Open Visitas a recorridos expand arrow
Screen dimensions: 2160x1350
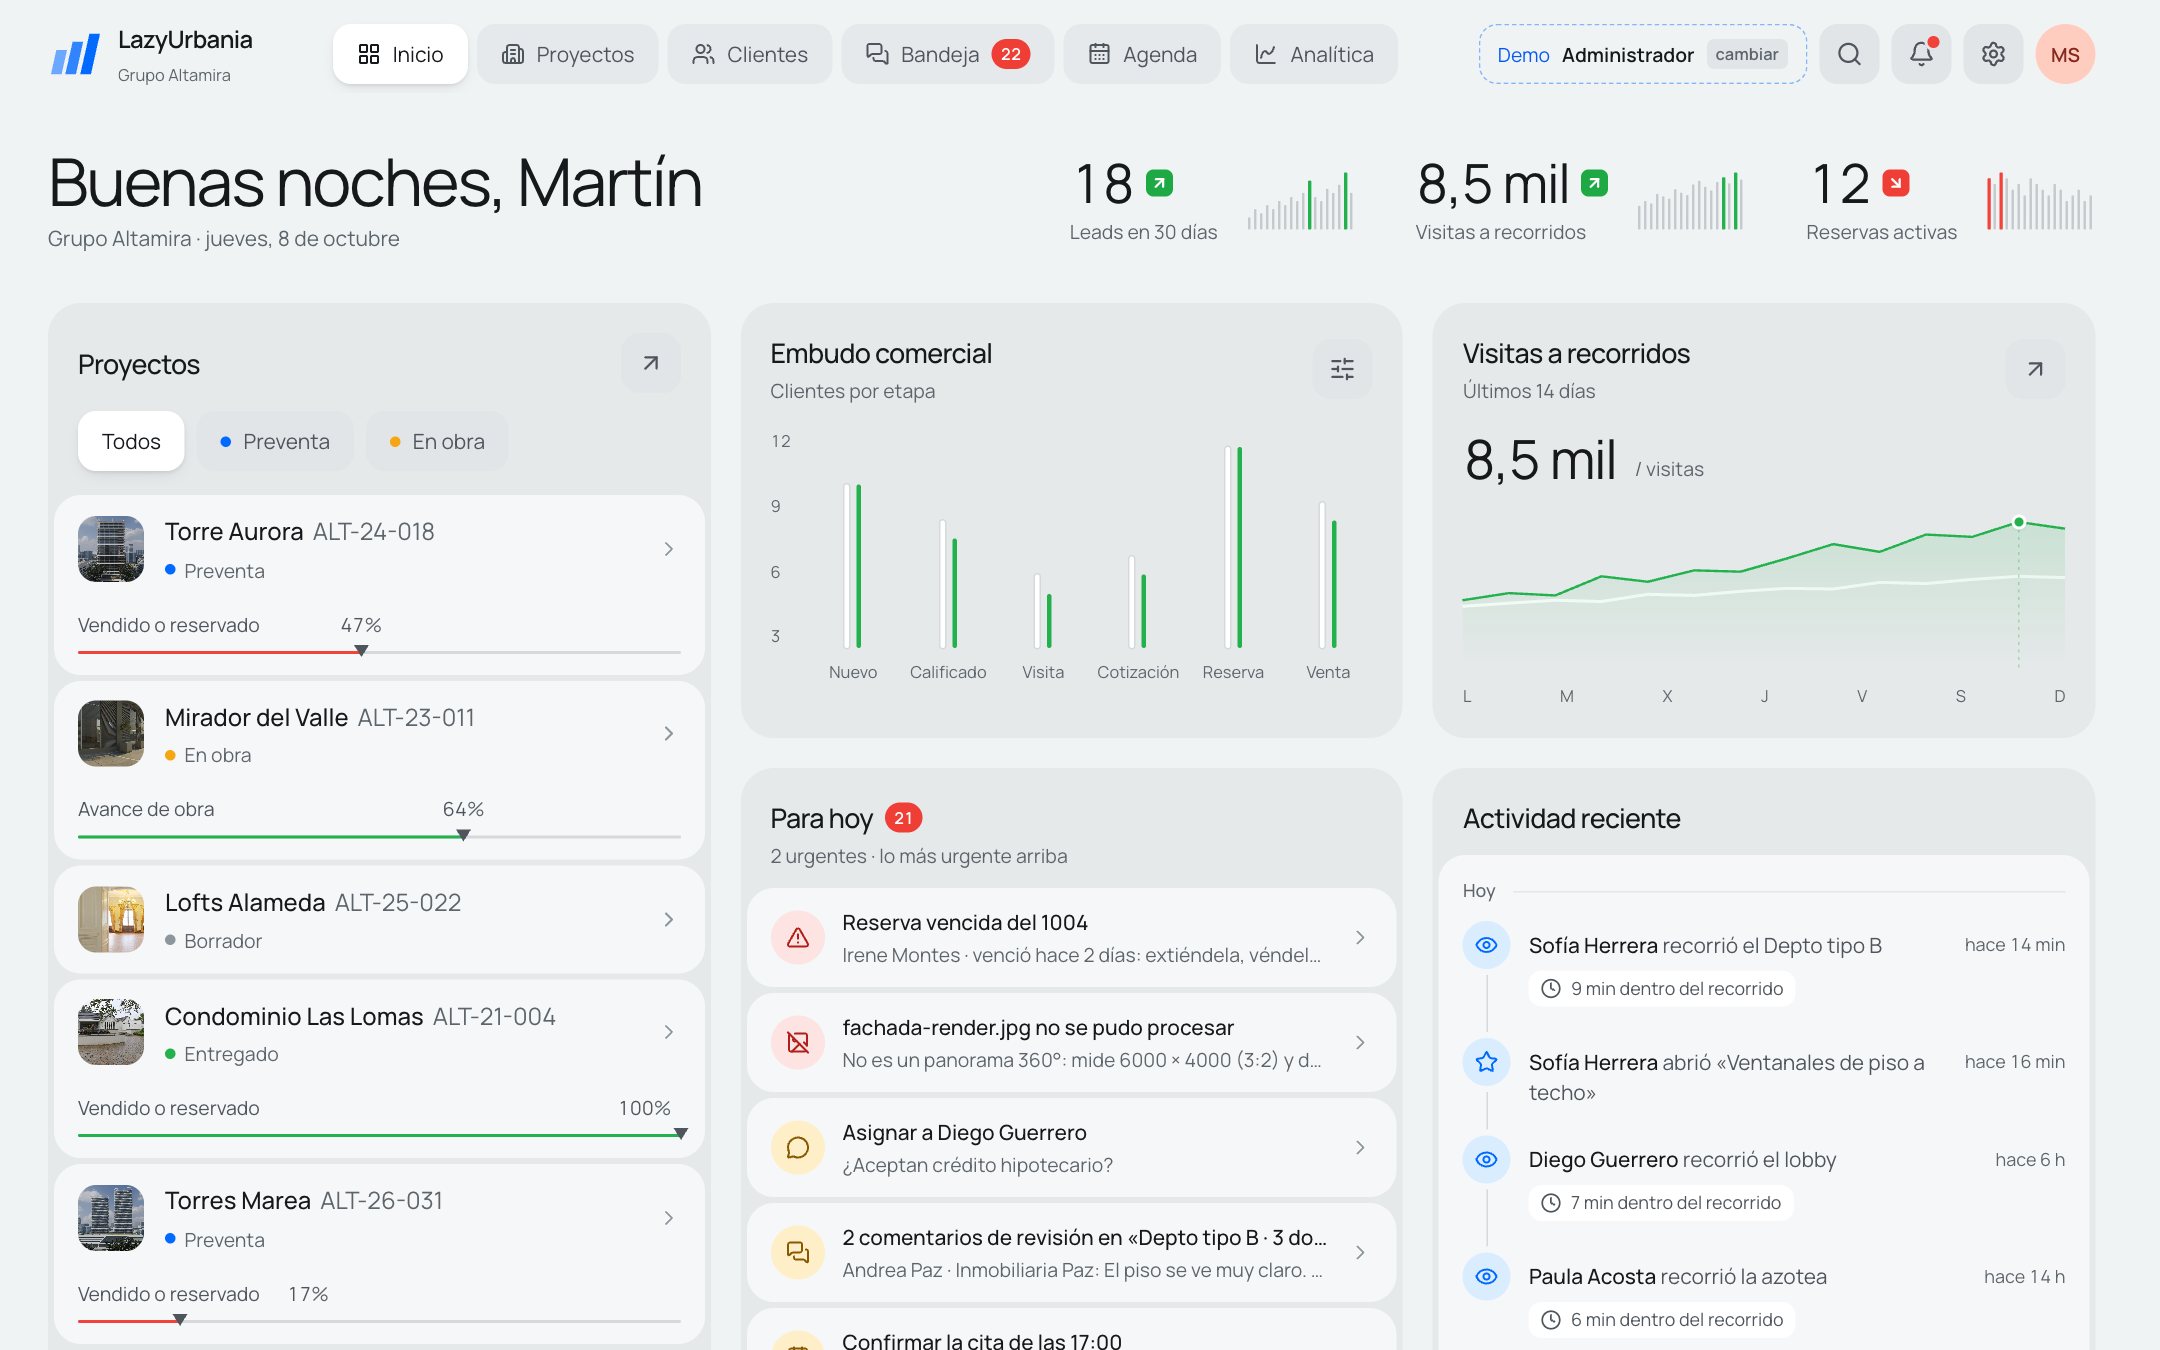pyautogui.click(x=2035, y=369)
